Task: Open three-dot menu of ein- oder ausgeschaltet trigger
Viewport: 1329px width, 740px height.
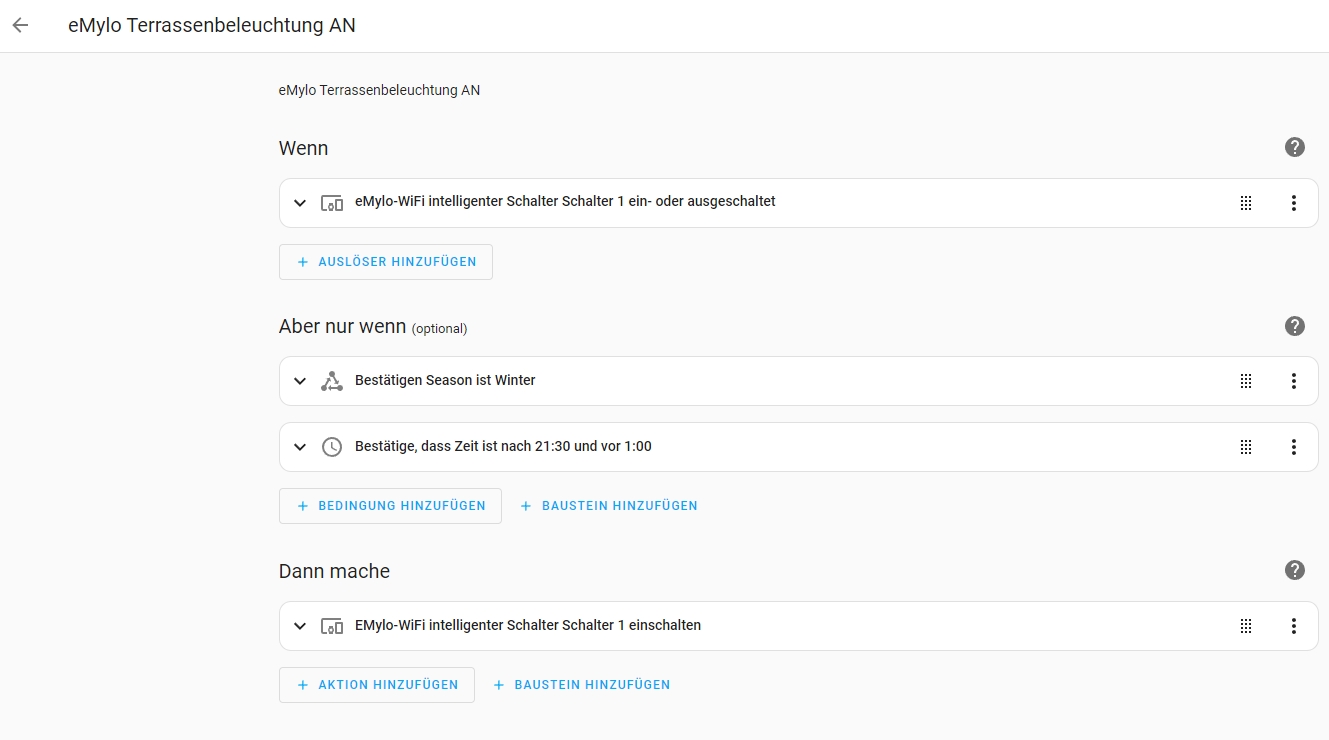Action: (x=1294, y=203)
